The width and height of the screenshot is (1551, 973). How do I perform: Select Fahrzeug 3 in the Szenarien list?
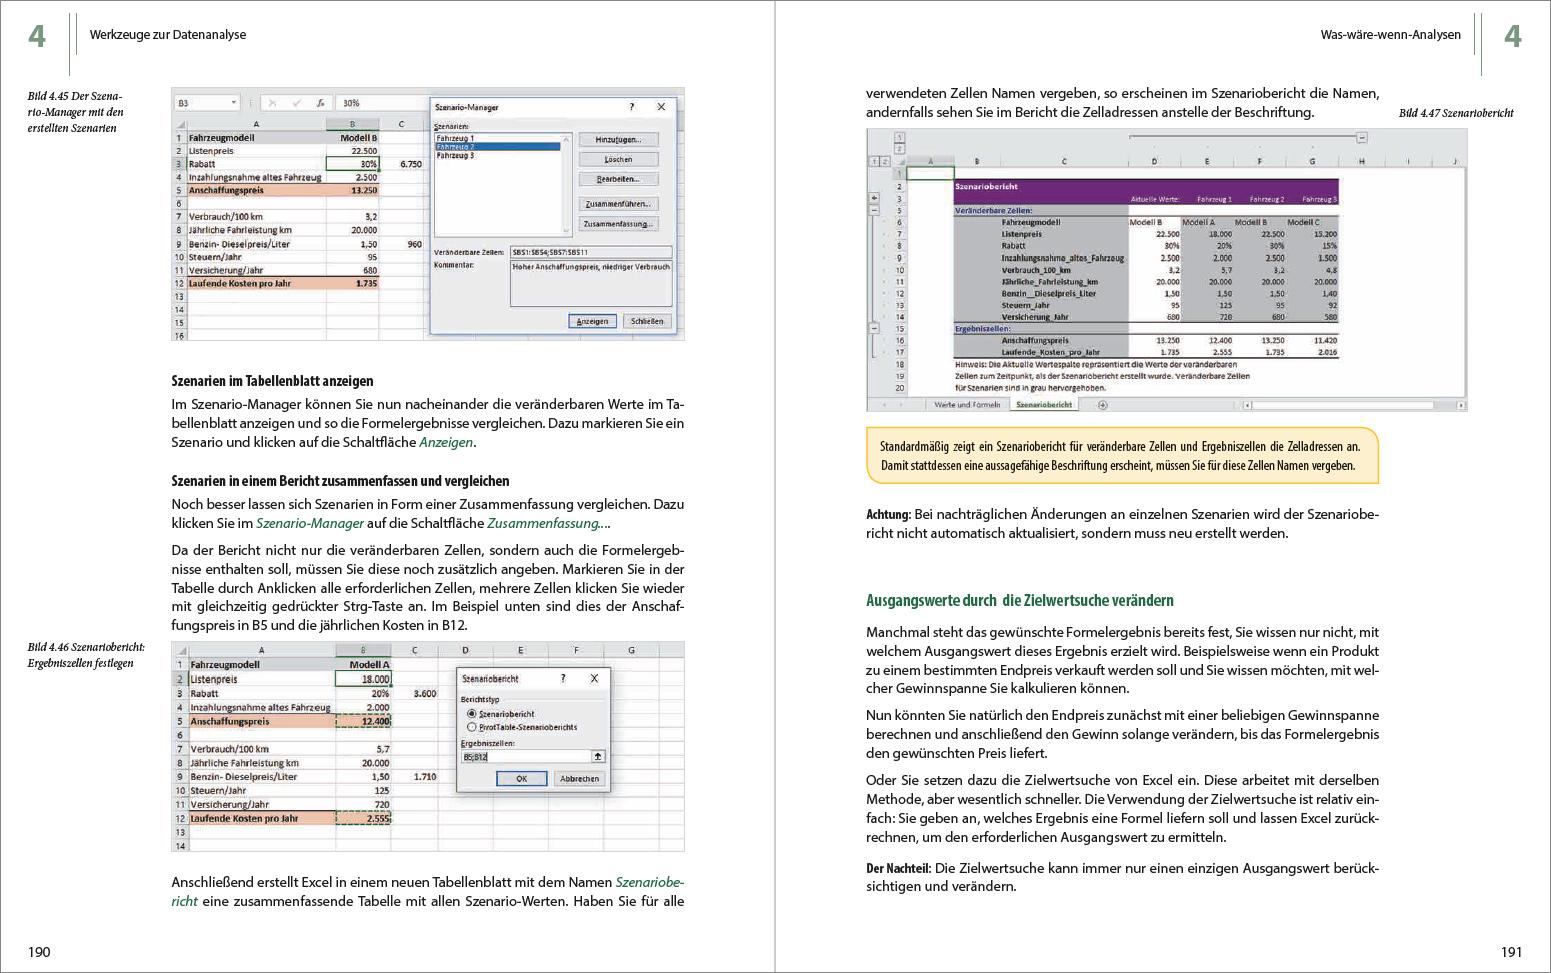454,154
